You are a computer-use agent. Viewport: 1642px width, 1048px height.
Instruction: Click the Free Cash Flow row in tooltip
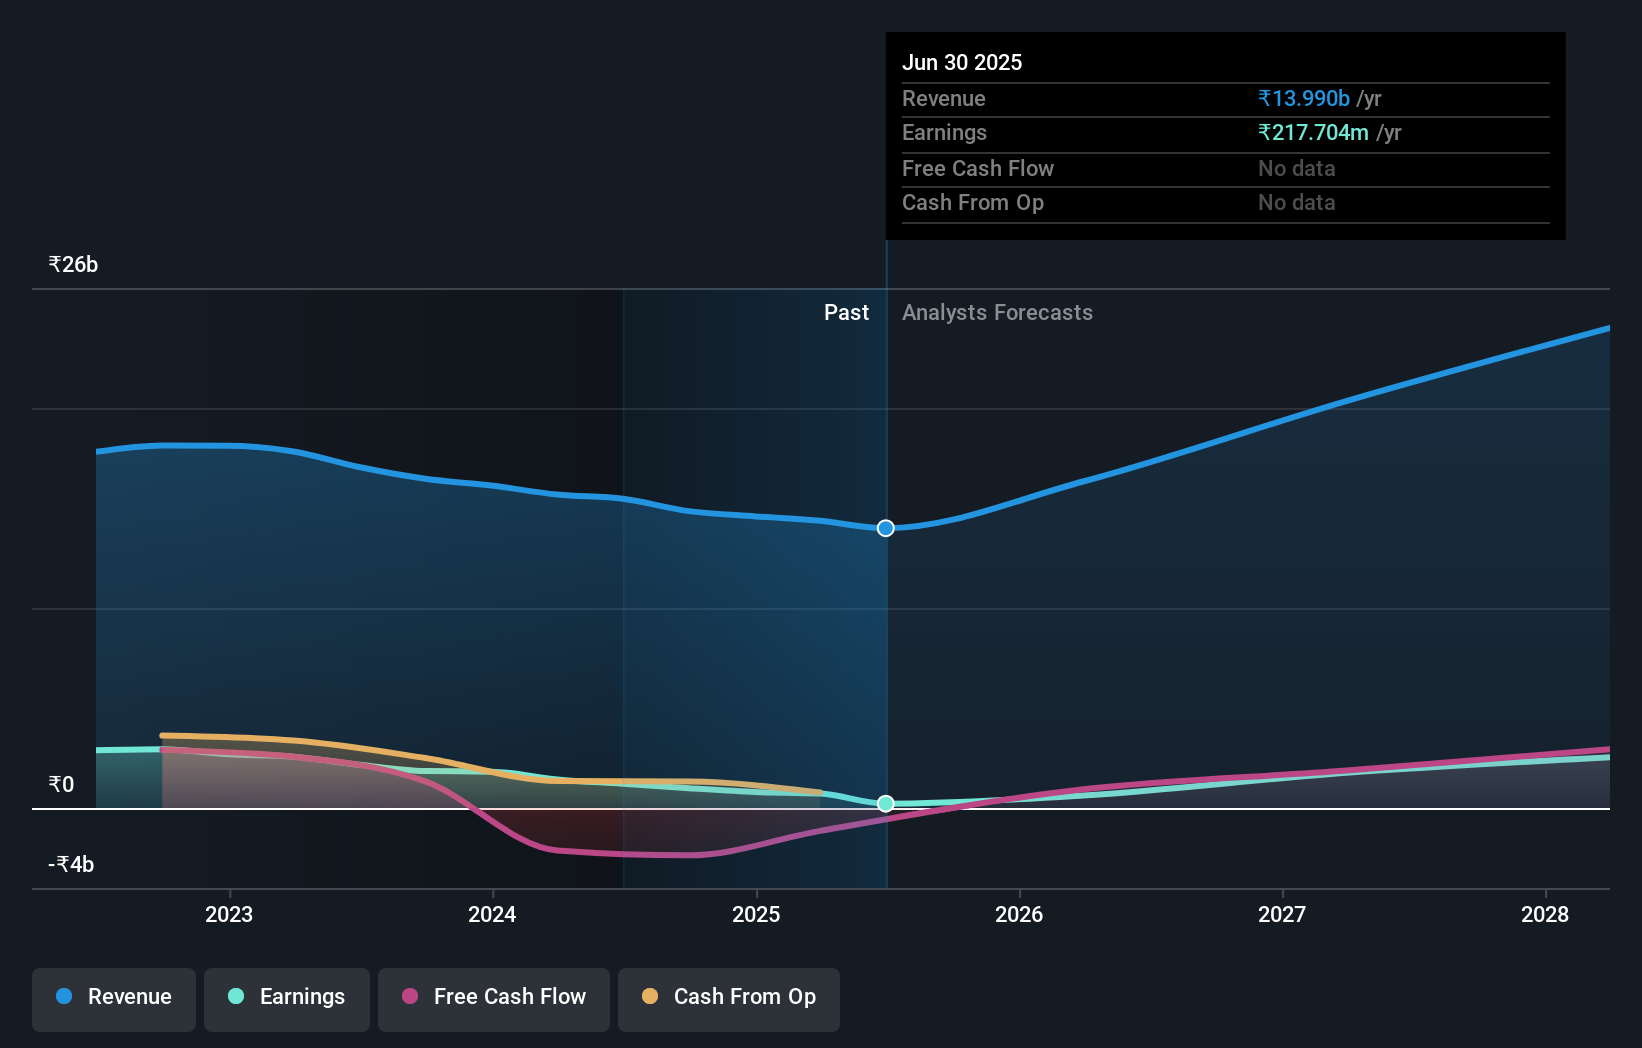point(1226,169)
